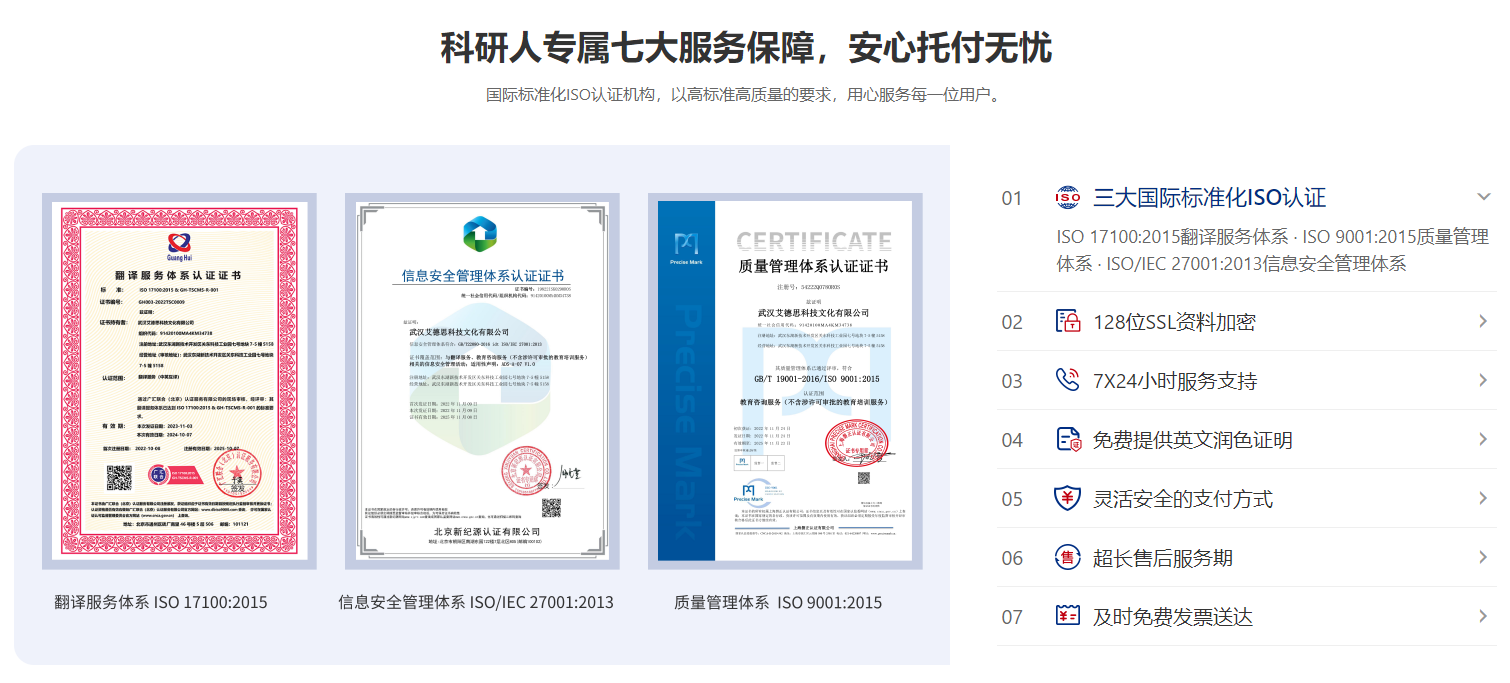Select the 灵活安全的支付方式 item

coord(1183,499)
